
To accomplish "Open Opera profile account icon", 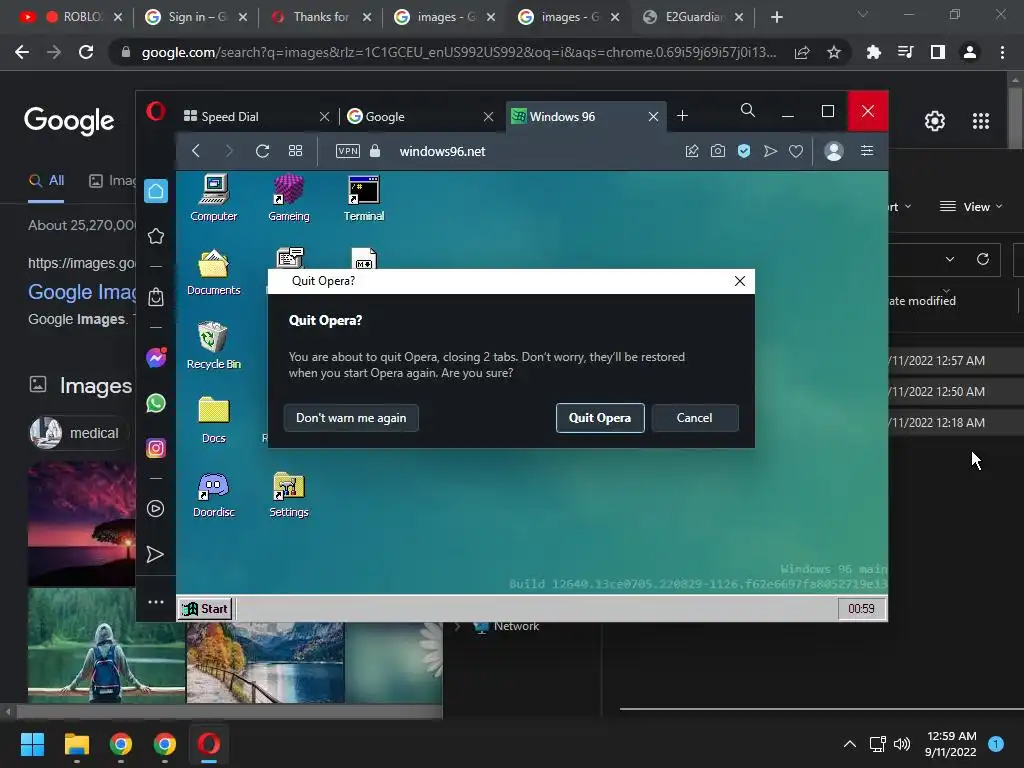I will pos(834,152).
